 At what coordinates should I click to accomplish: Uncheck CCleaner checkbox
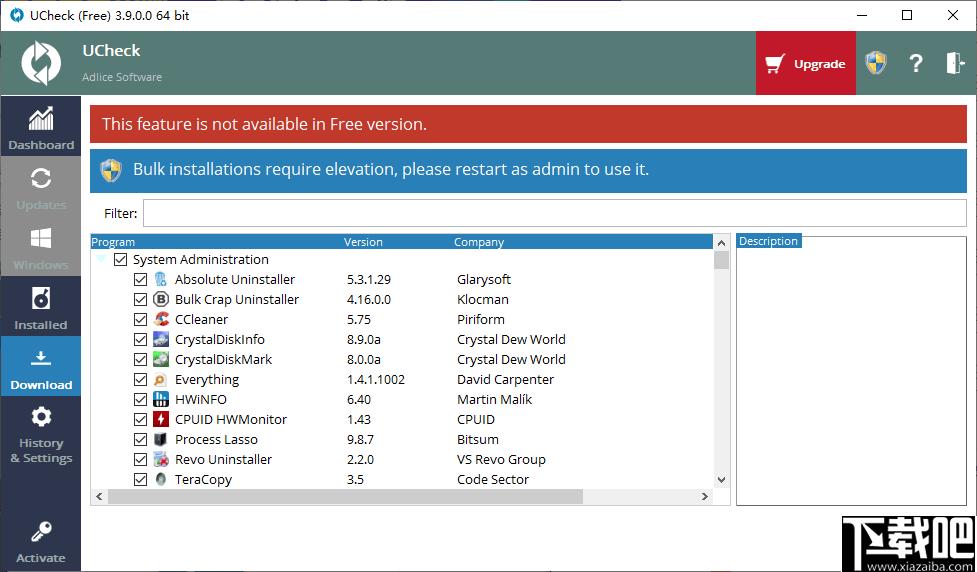[140, 319]
